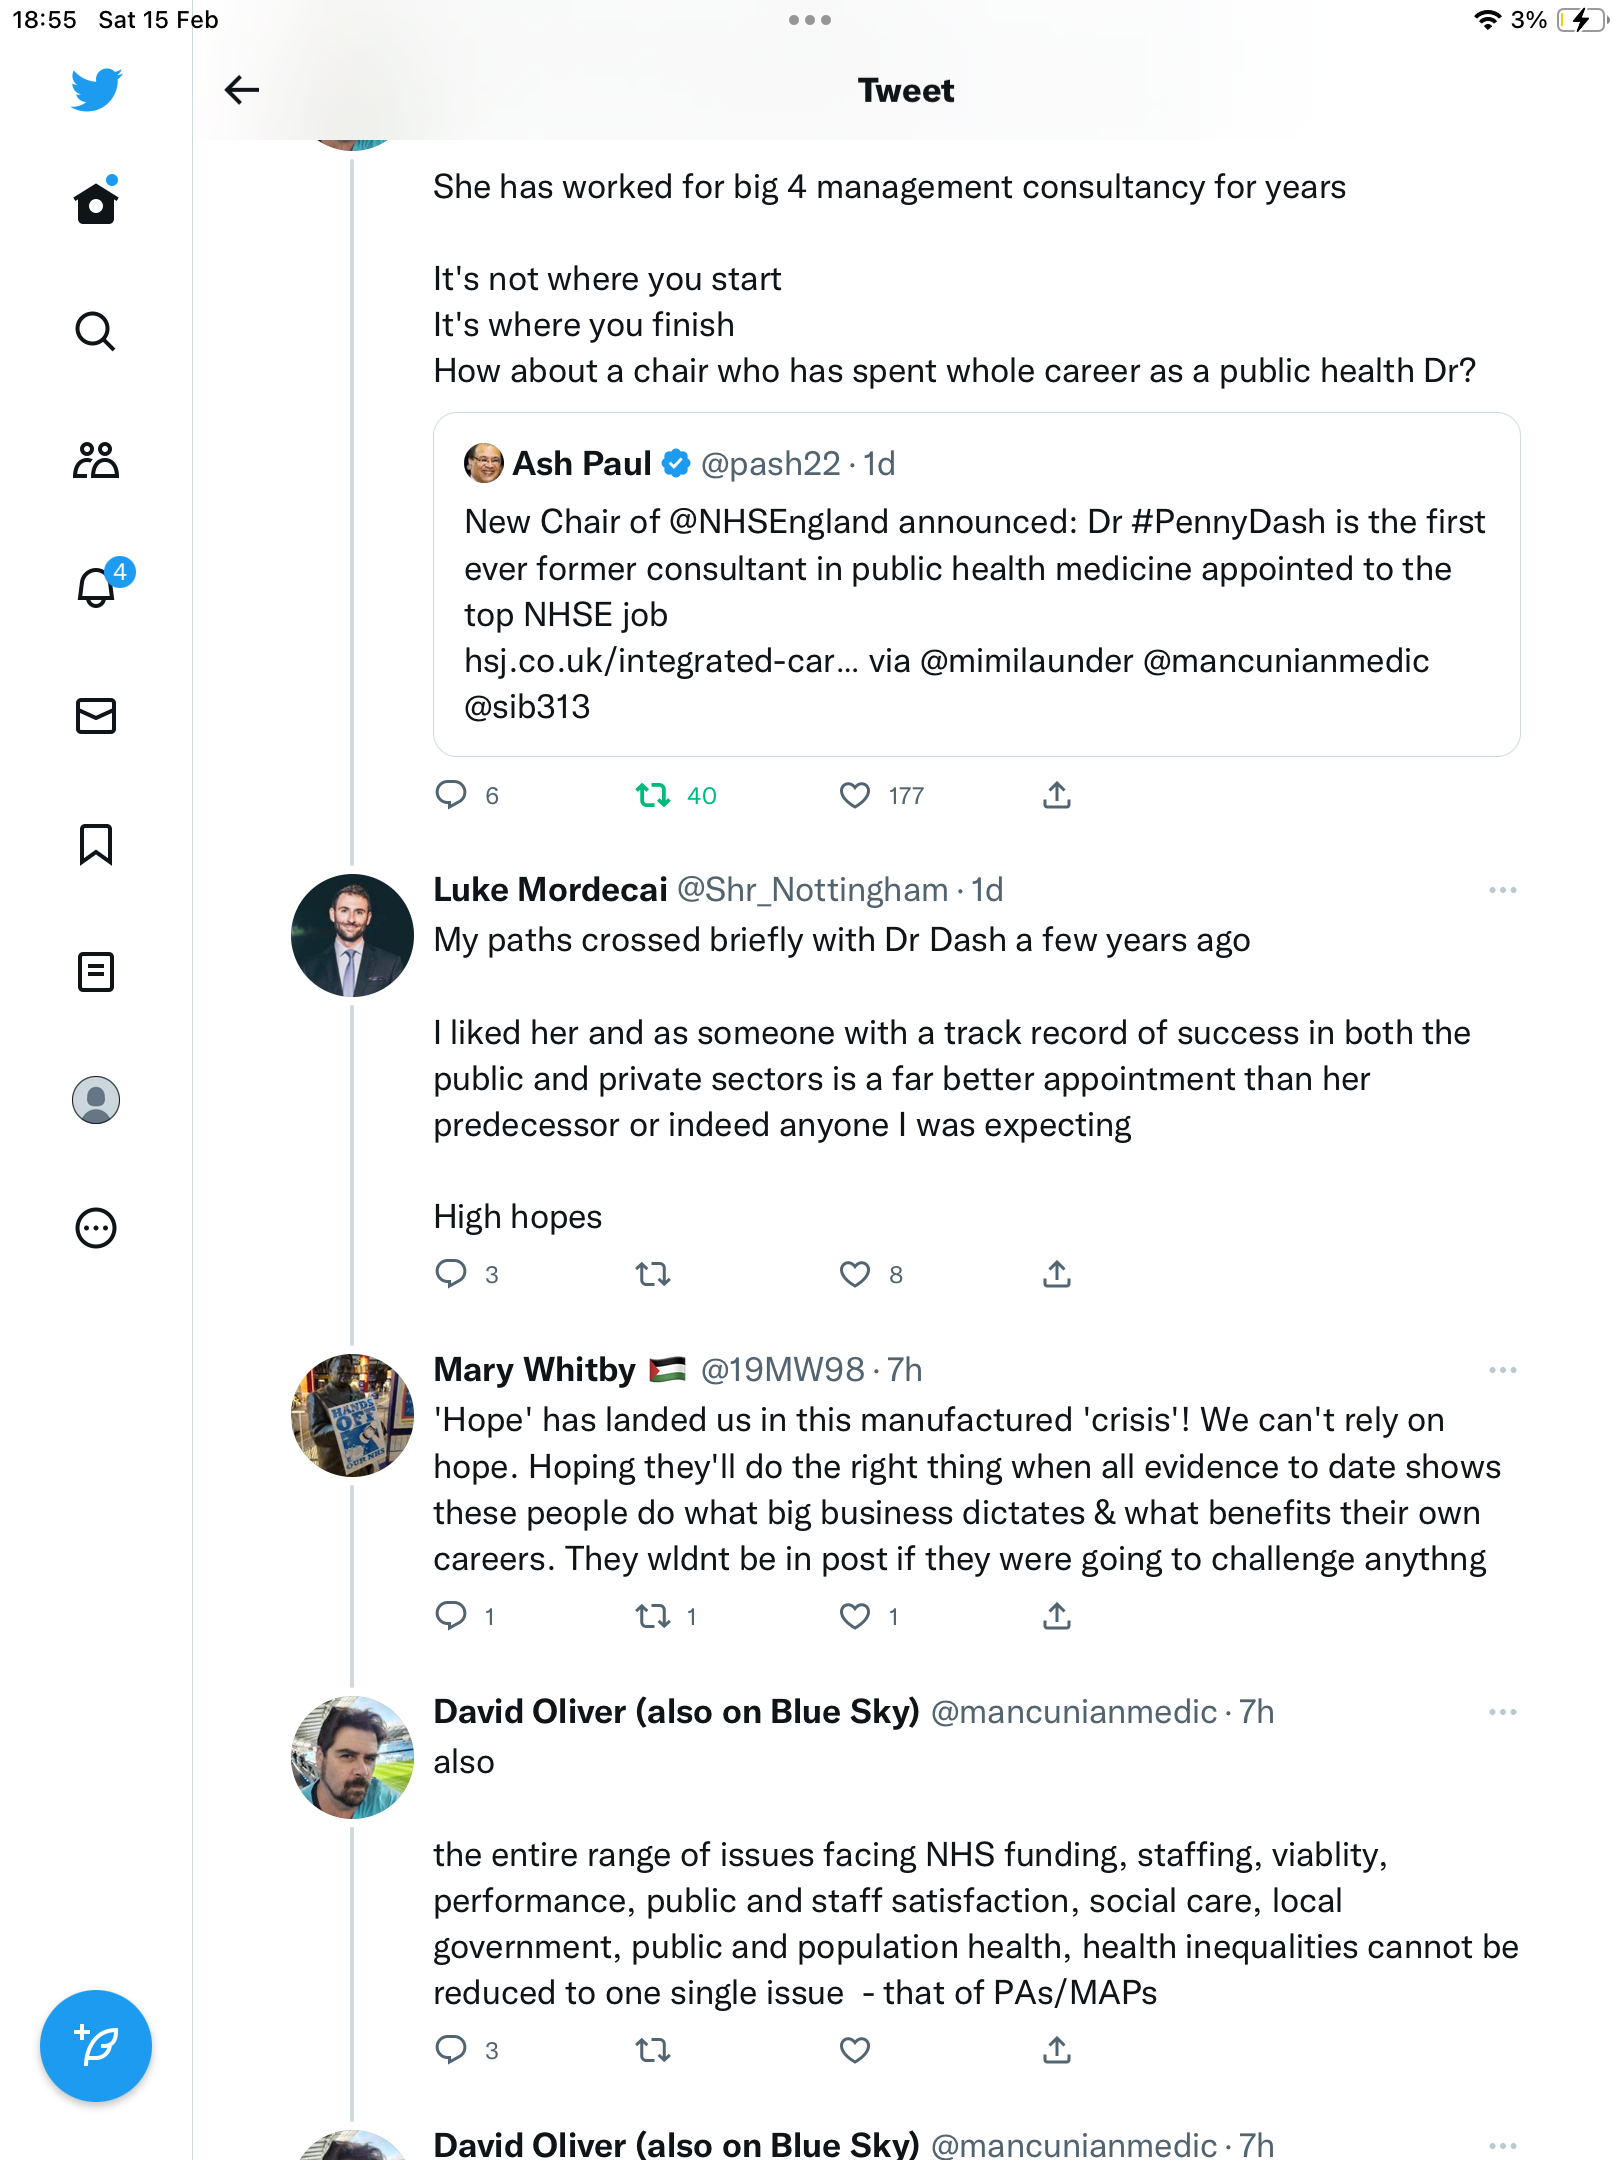Screen dimensions: 1620x2160
Task: Open the Lists icon in sidebar
Action: [x=95, y=972]
